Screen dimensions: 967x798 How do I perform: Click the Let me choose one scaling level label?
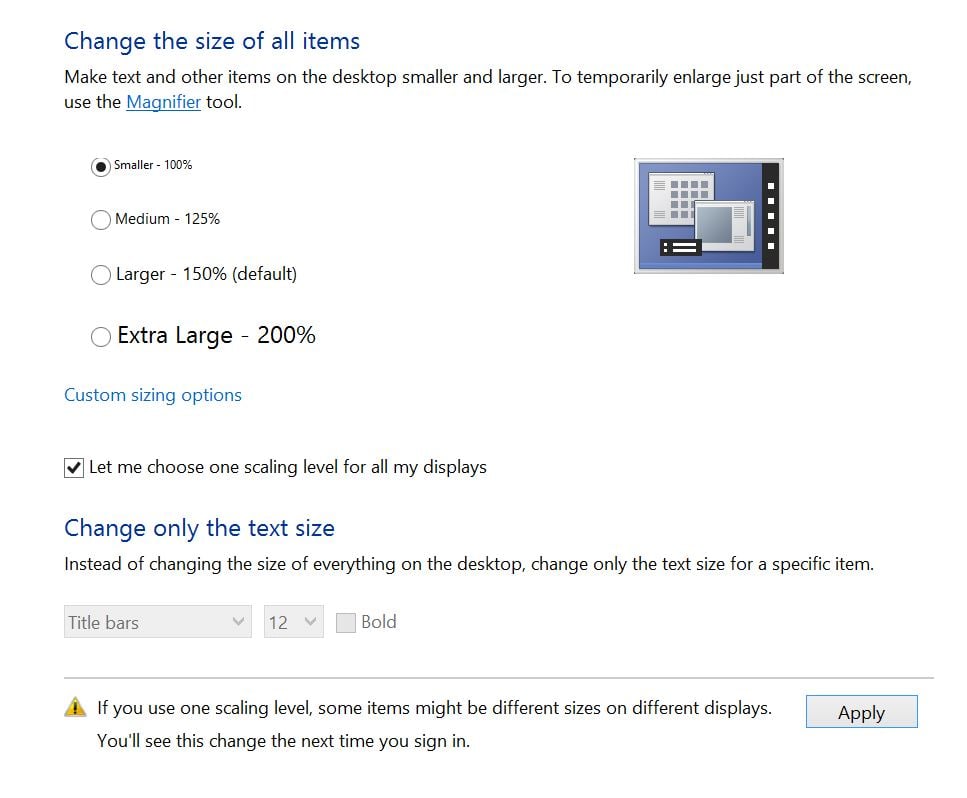(288, 467)
